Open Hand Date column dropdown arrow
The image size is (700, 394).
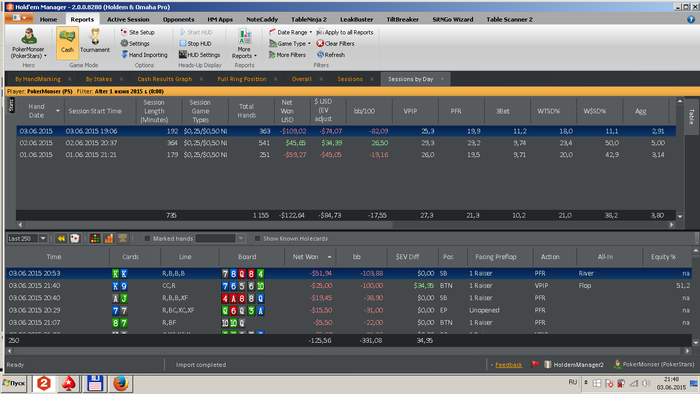coord(58,111)
